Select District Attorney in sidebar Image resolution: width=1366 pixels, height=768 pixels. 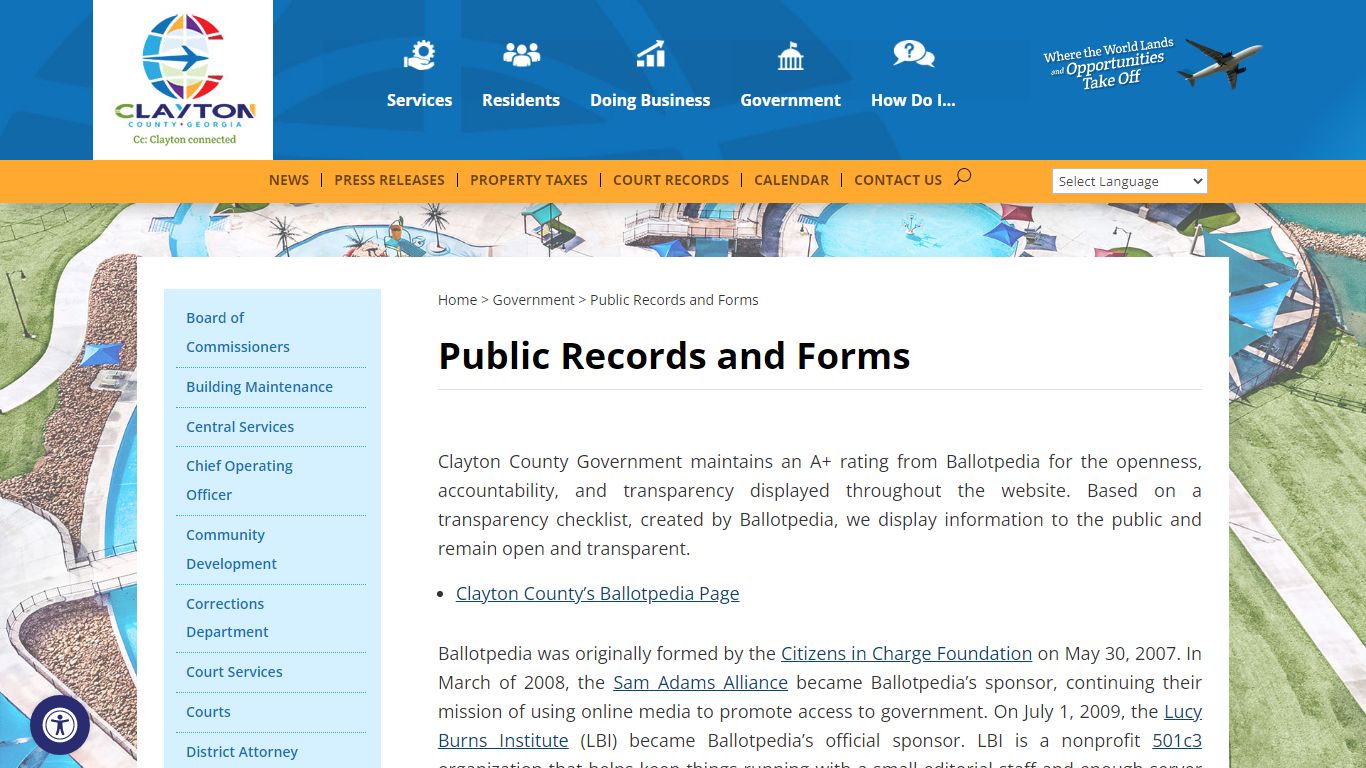pyautogui.click(x=242, y=752)
